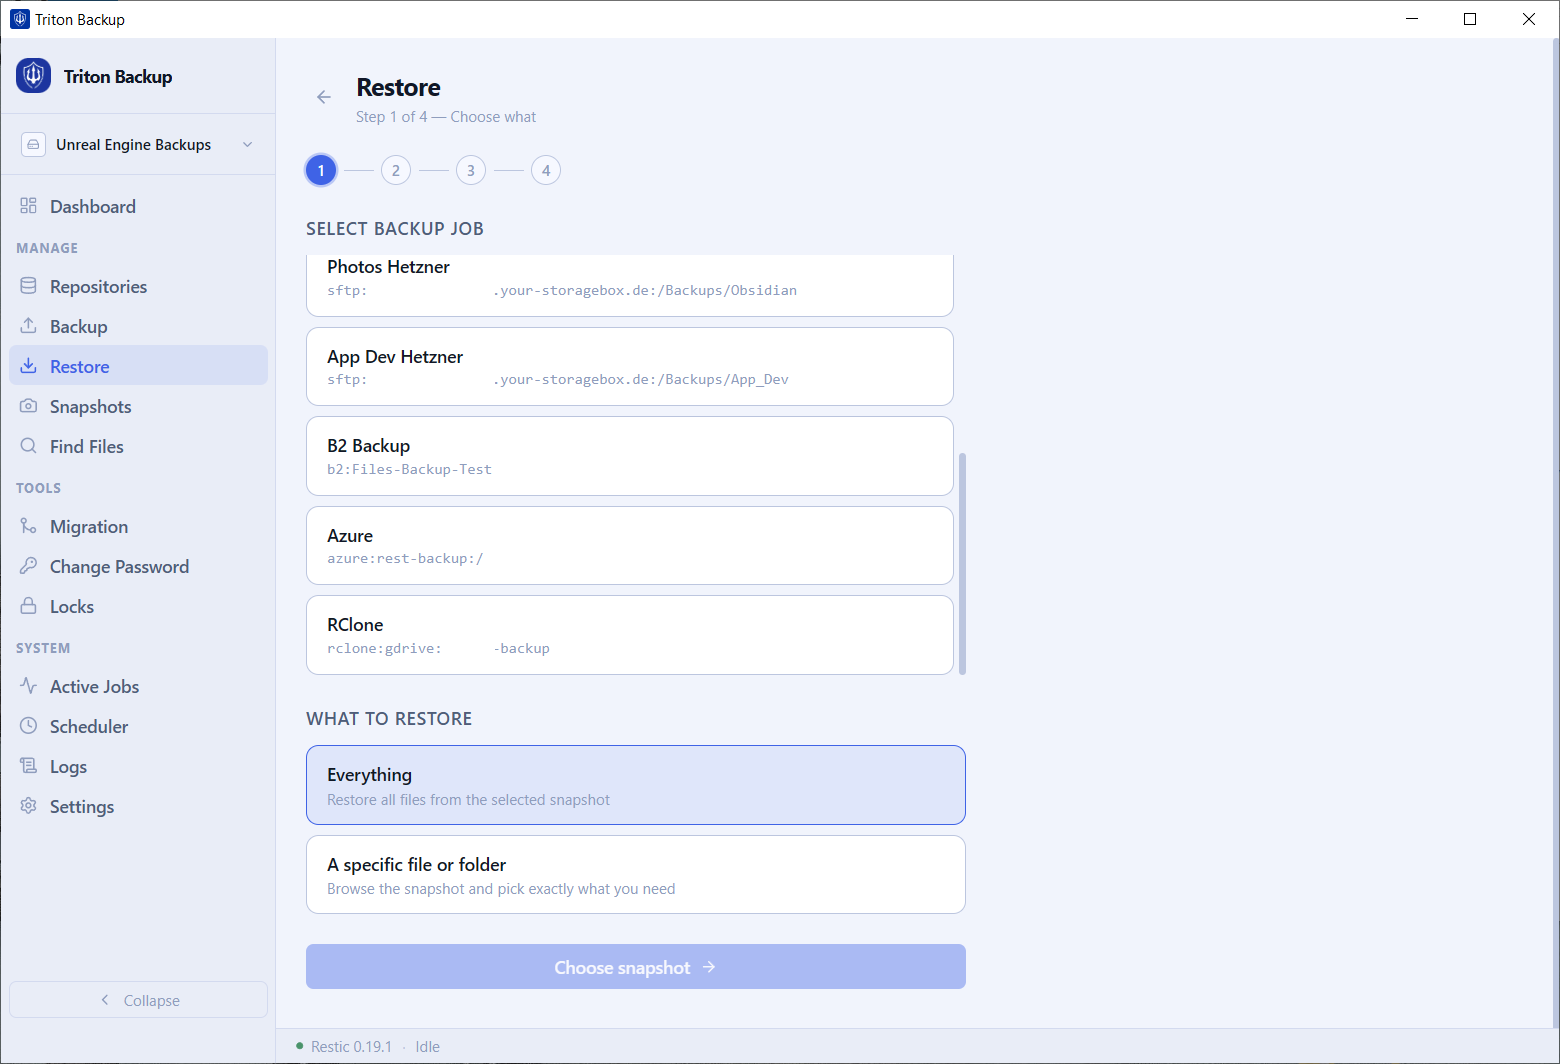
Task: Select the Everything restore option
Action: (636, 785)
